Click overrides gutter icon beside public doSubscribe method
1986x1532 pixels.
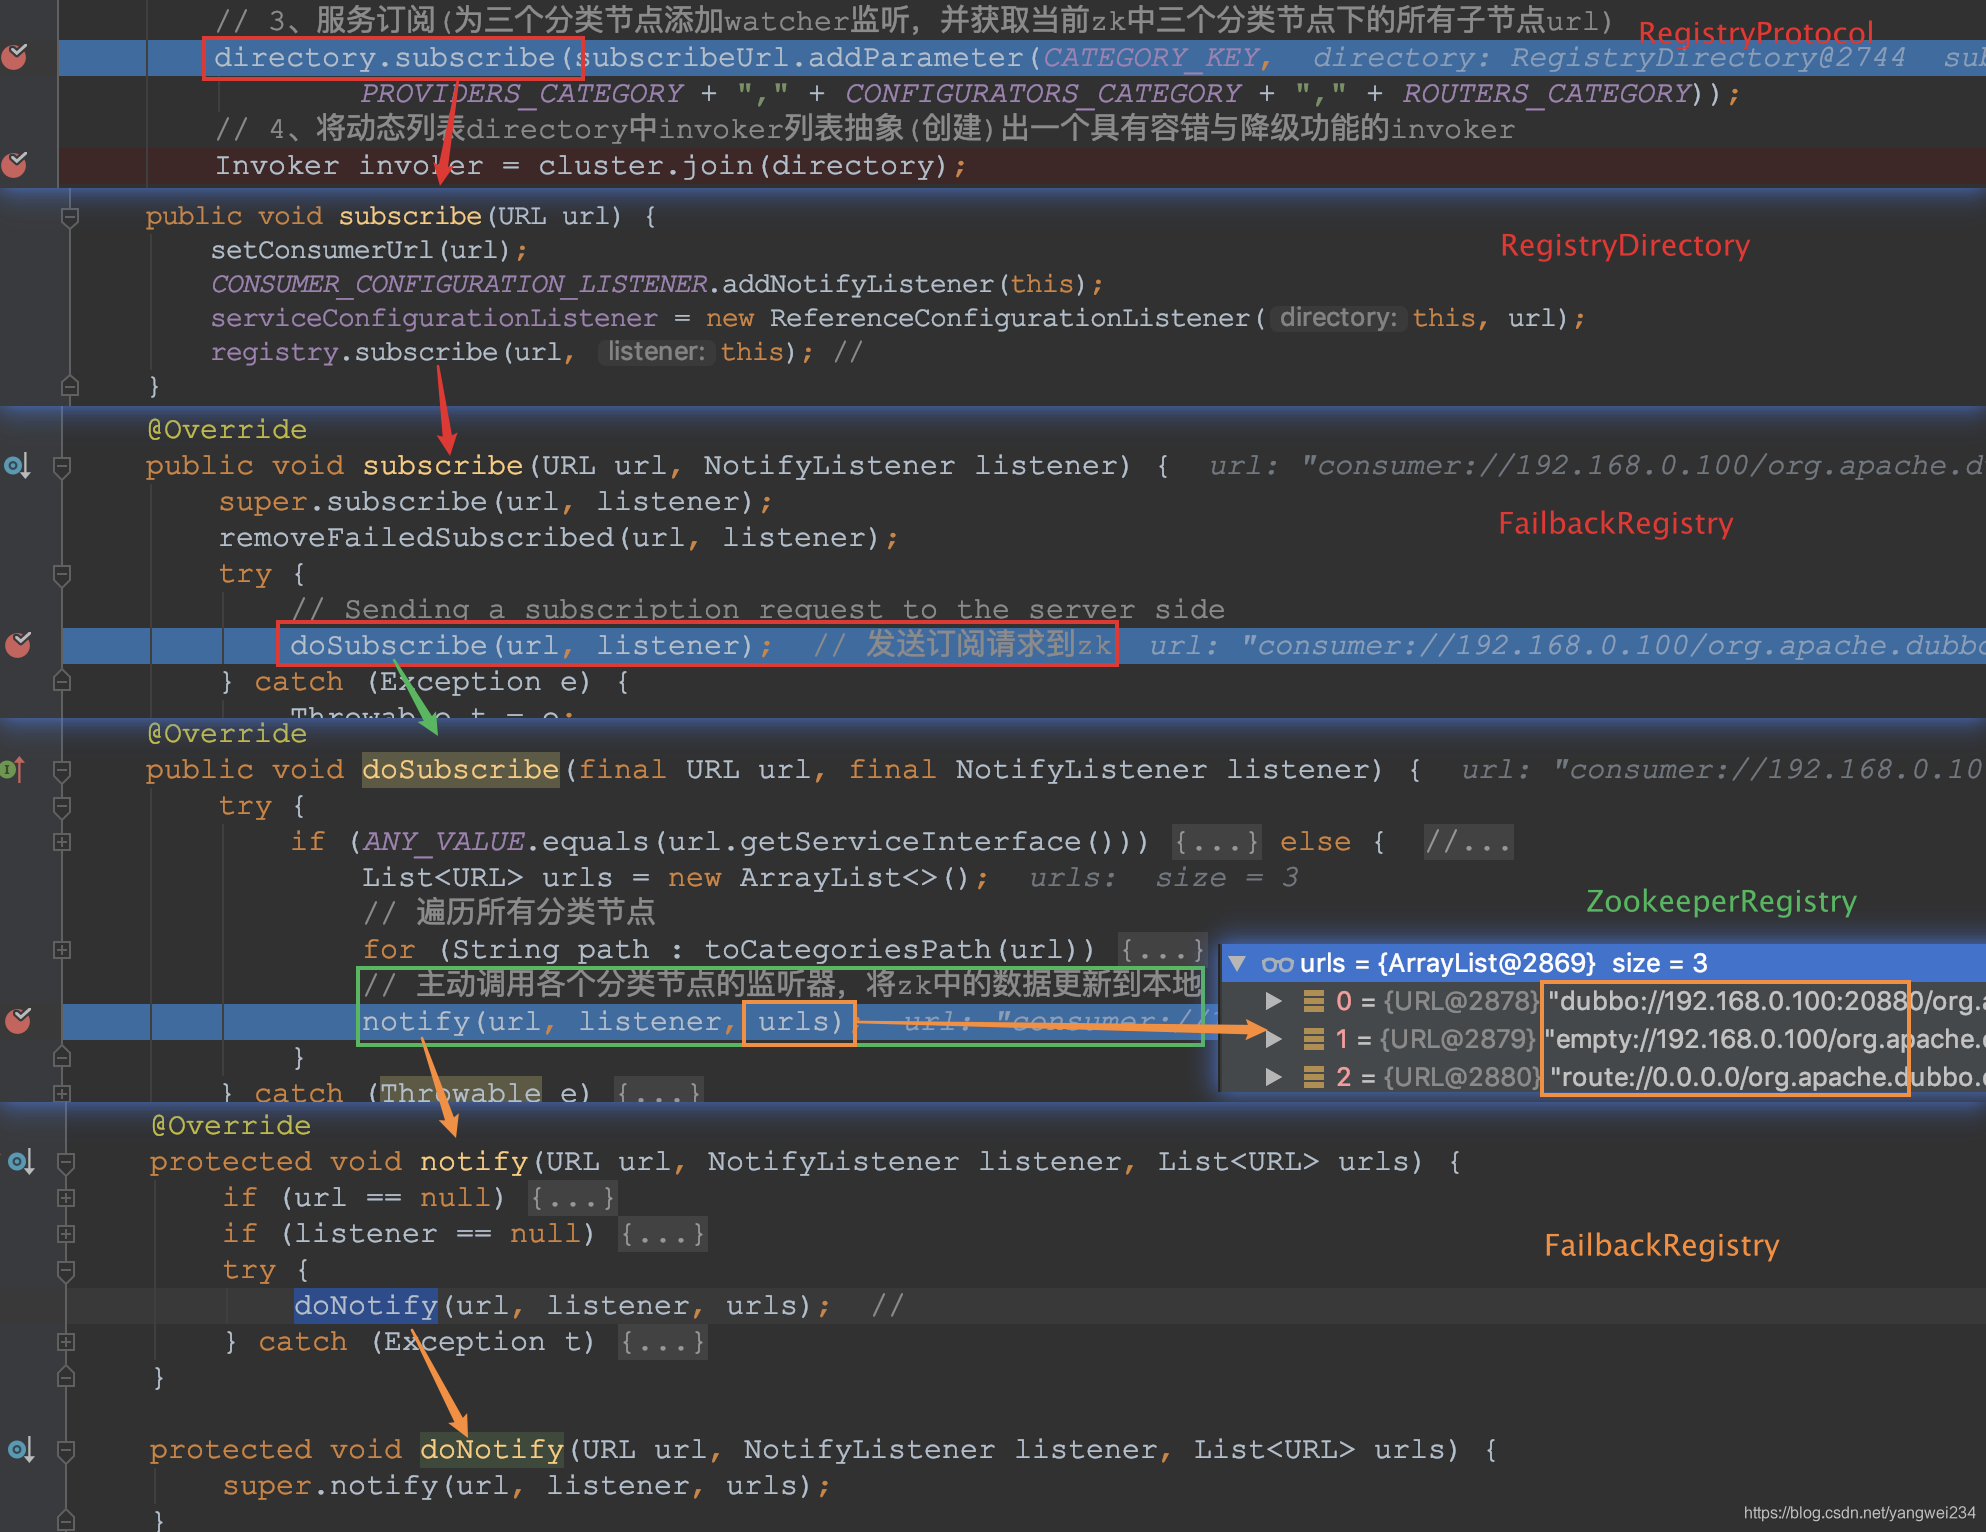[12, 769]
